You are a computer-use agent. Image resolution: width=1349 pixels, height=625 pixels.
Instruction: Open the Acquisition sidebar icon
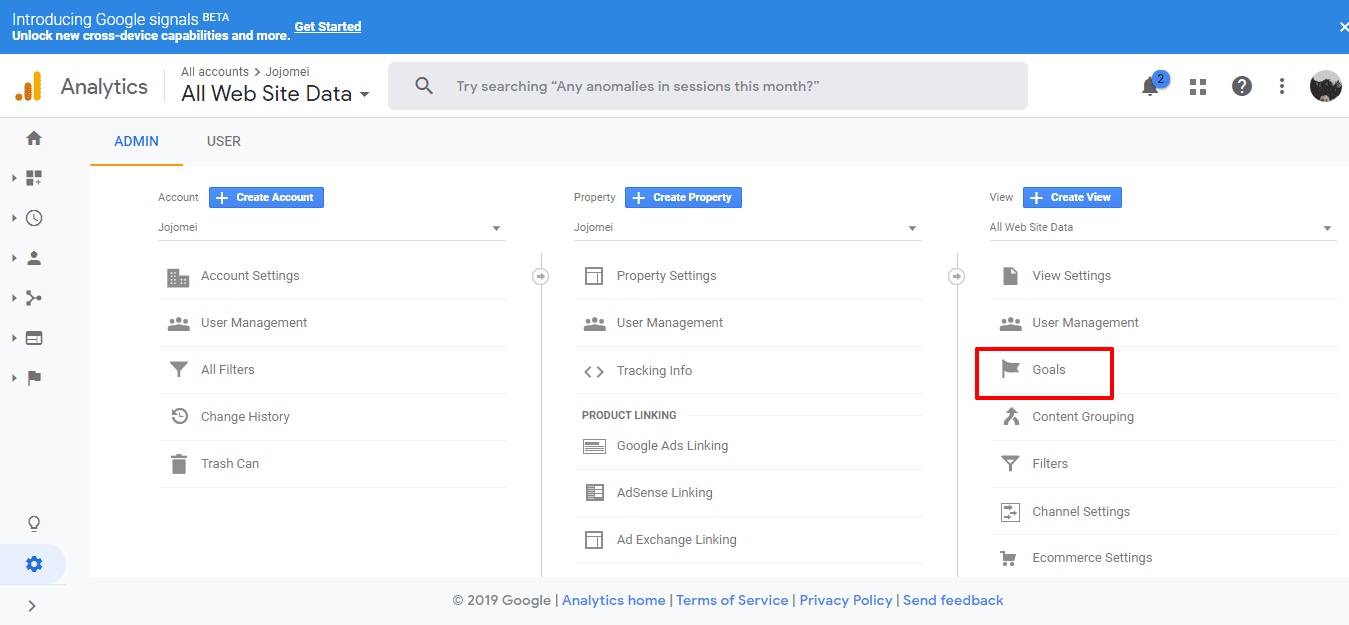point(34,298)
